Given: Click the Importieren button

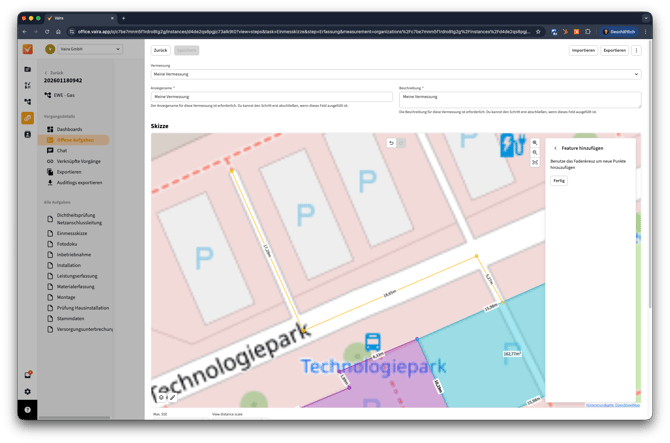Looking at the screenshot, I should pyautogui.click(x=583, y=50).
